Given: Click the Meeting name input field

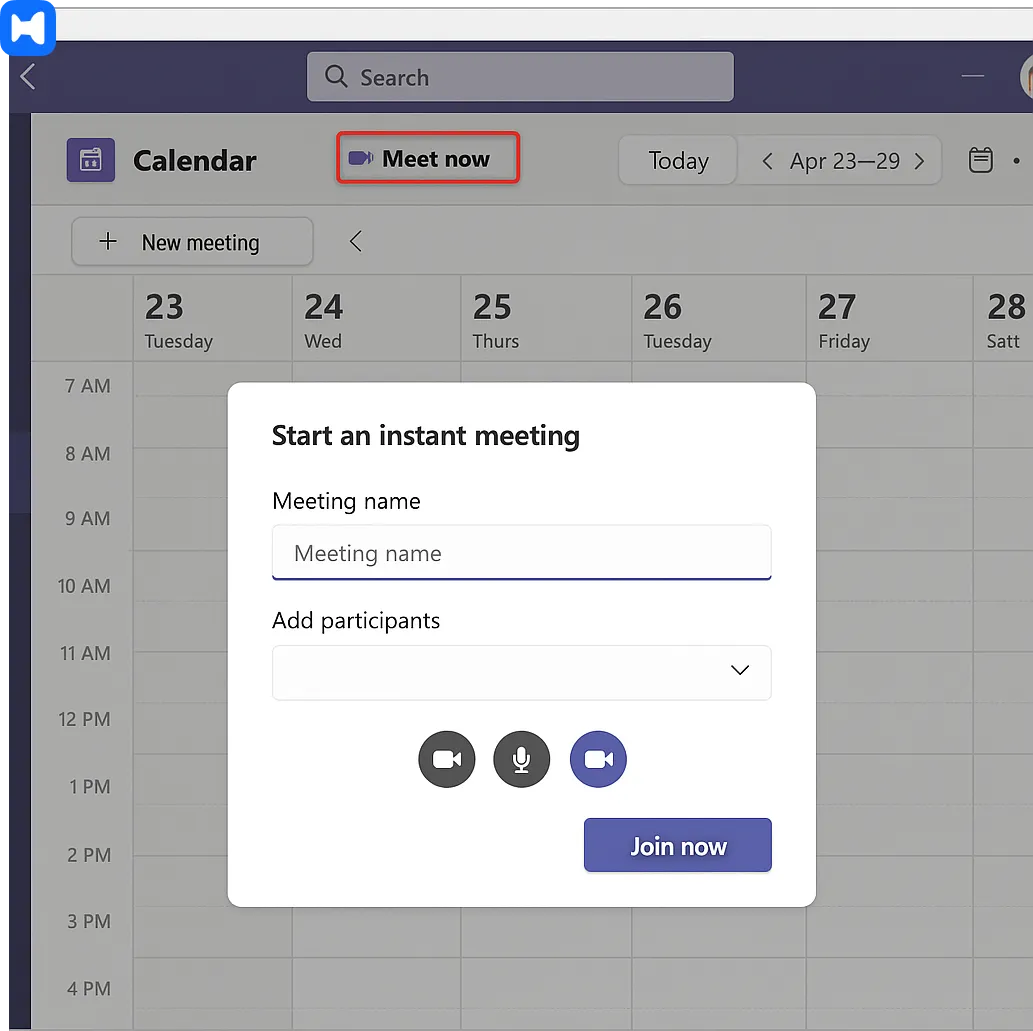Looking at the screenshot, I should (521, 552).
